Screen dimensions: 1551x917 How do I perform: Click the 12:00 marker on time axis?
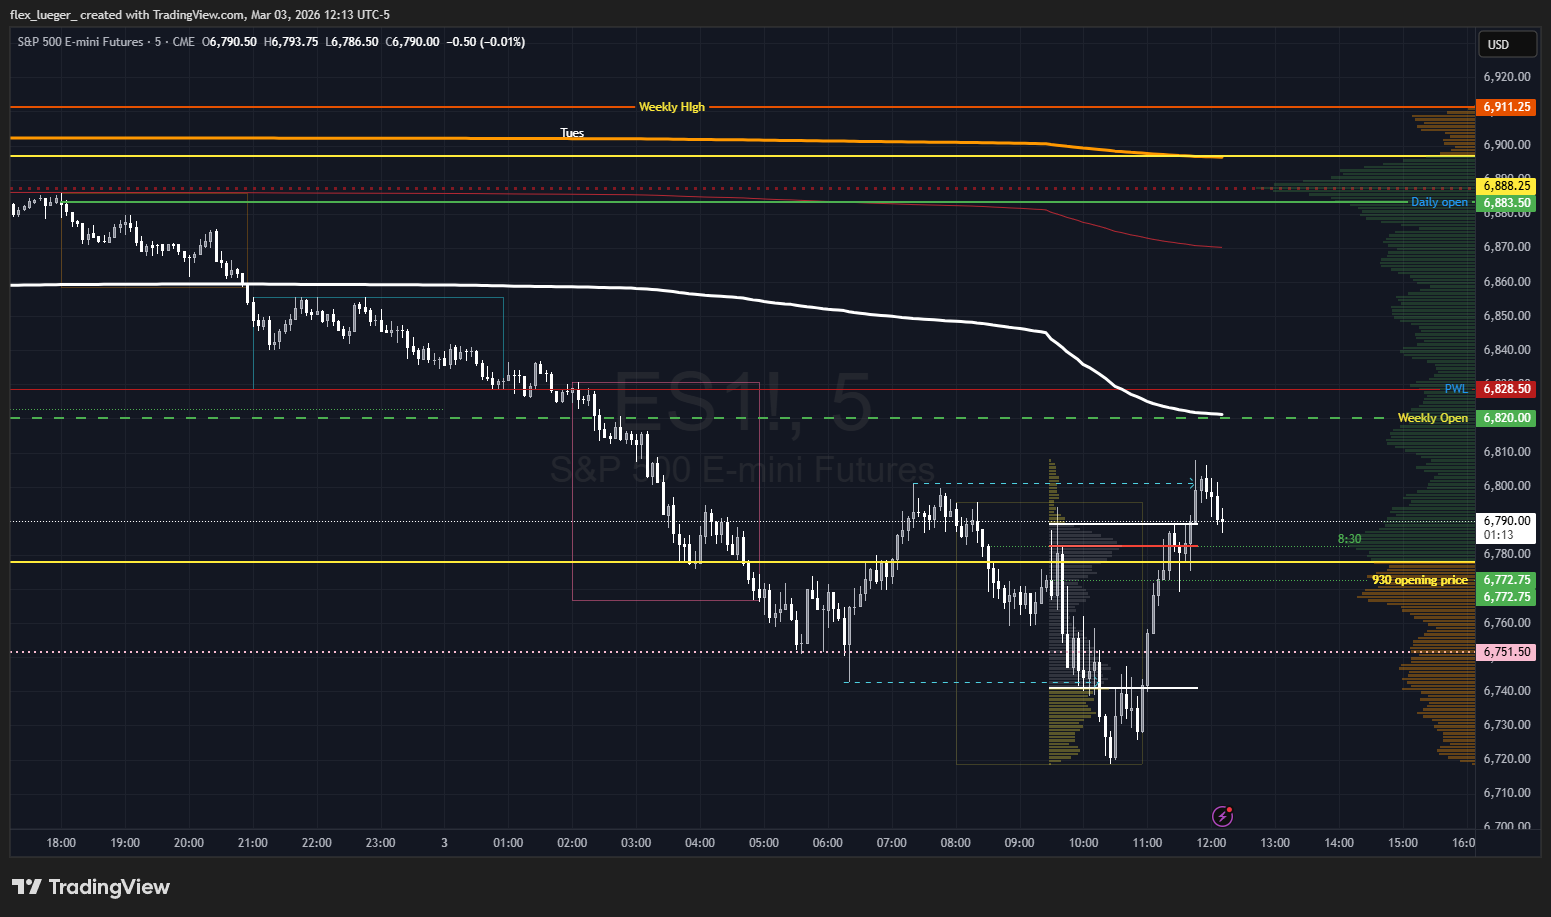(x=1211, y=843)
